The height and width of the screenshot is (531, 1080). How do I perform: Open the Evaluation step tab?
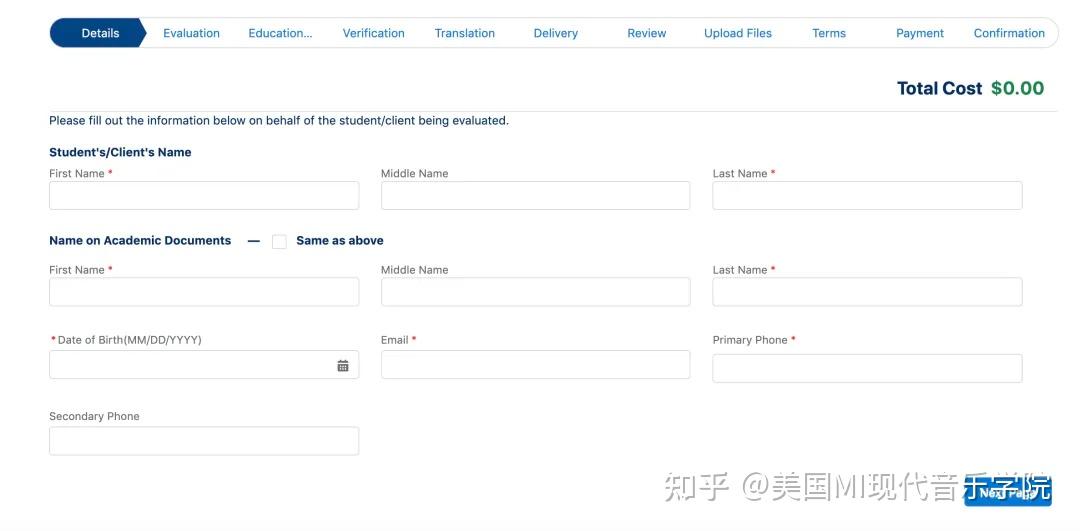[x=191, y=33]
